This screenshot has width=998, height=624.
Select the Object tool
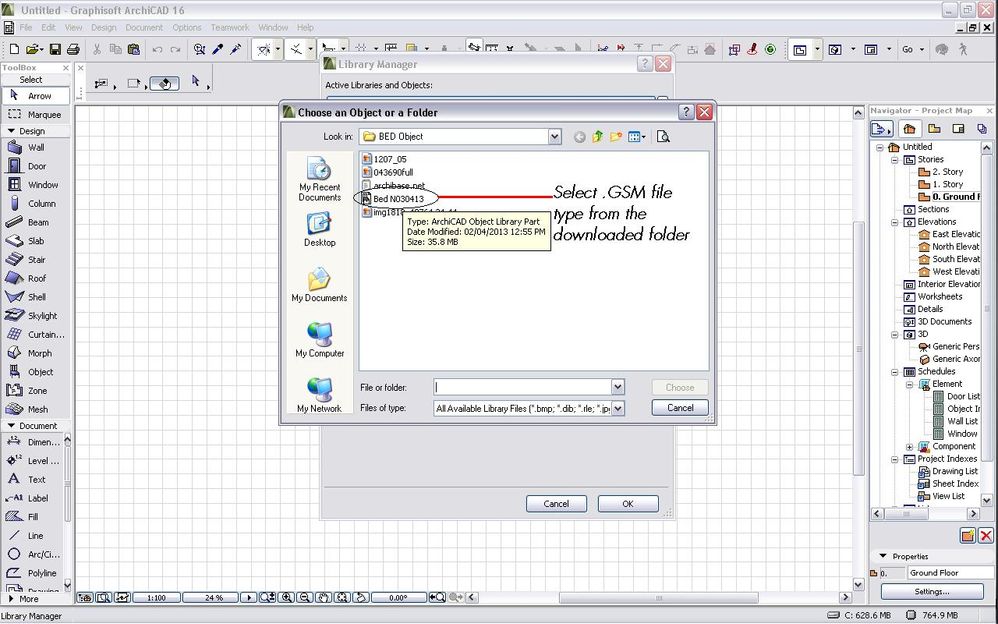coord(36,372)
